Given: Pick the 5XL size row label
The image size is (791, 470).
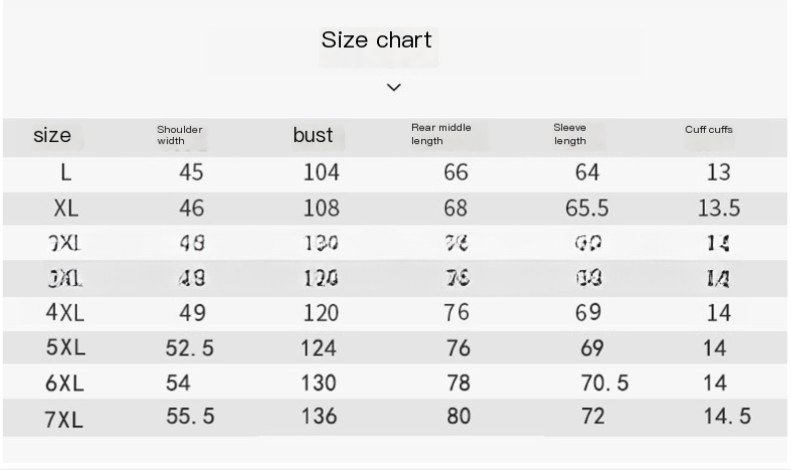Looking at the screenshot, I should coord(66,348).
